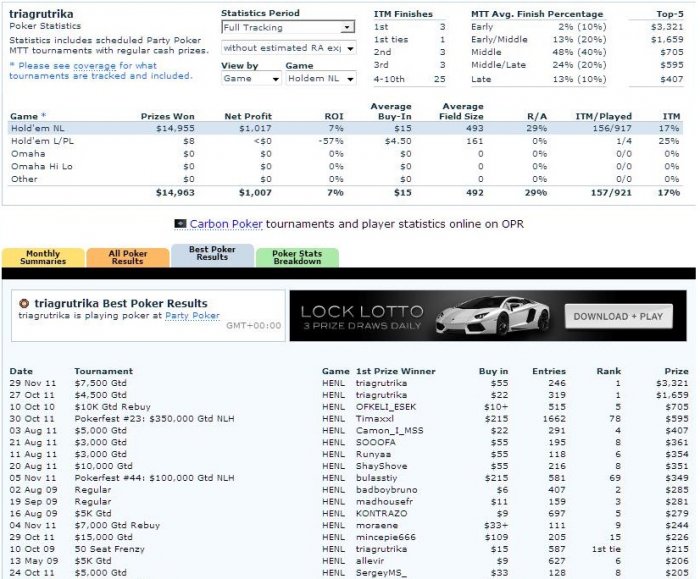This screenshot has height=579, width=700.
Task: Click the Pokerfest #23 tournament entry
Action: (154, 419)
